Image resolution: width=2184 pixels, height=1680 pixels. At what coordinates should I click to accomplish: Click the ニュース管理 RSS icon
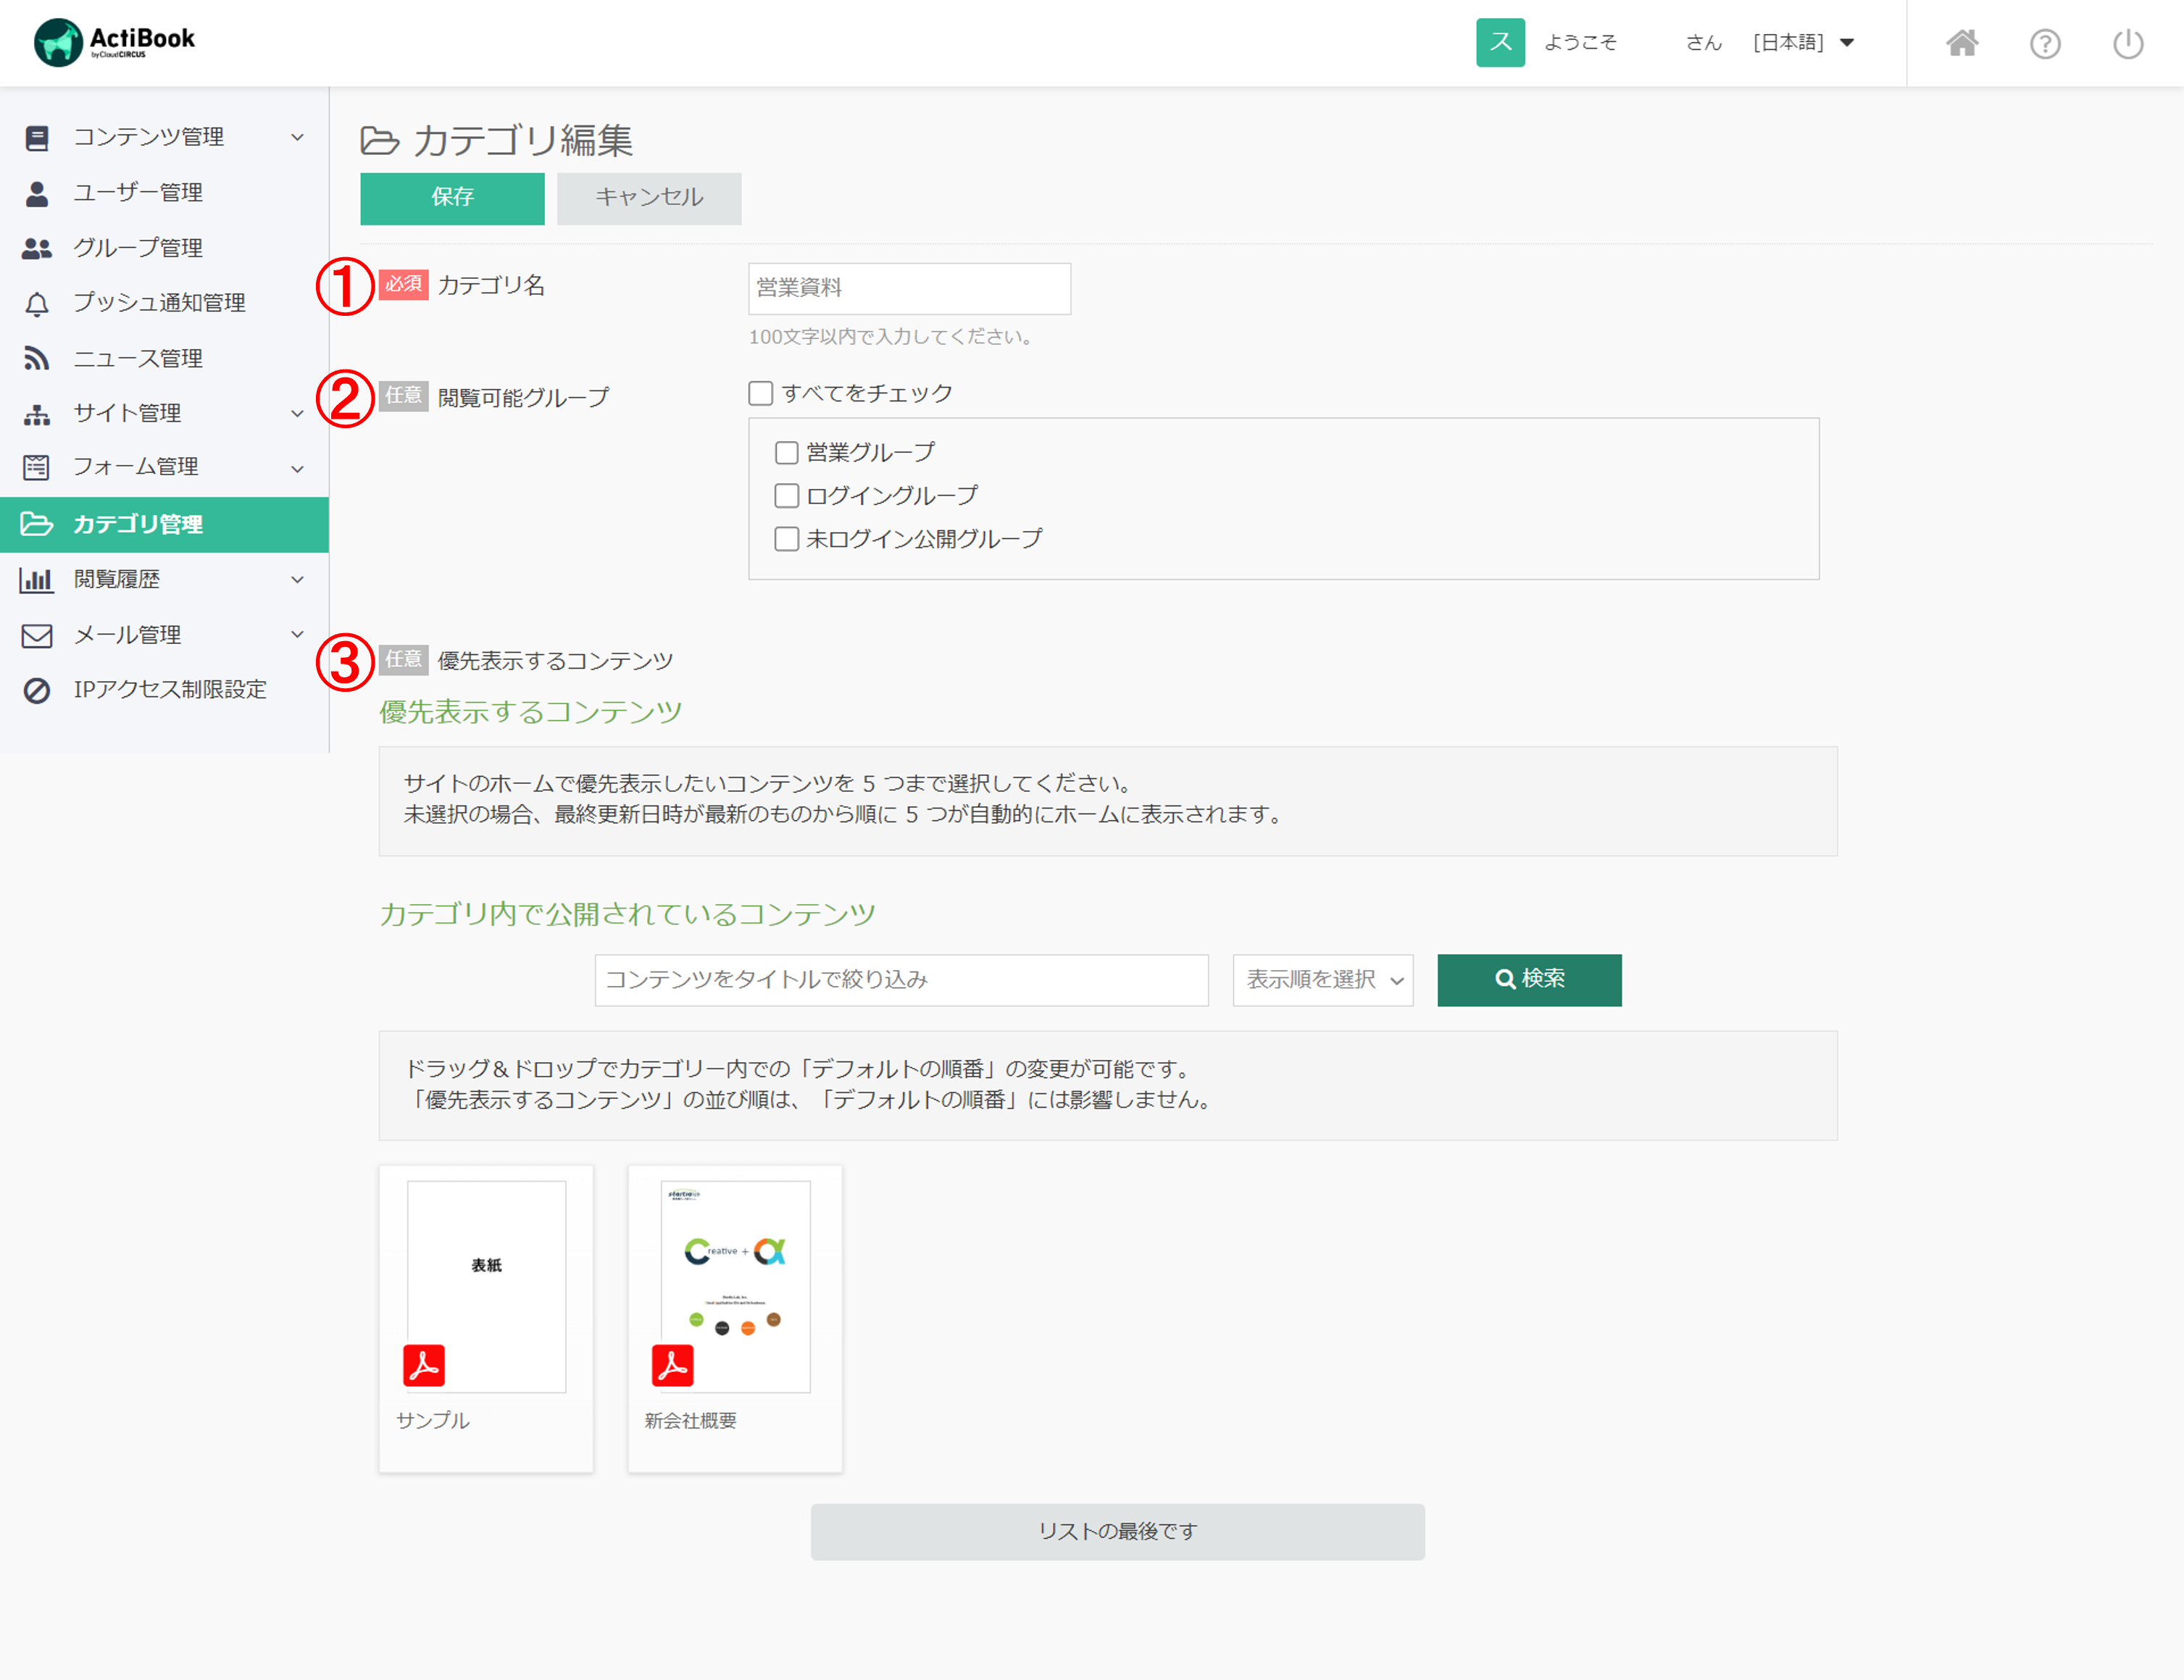[37, 358]
